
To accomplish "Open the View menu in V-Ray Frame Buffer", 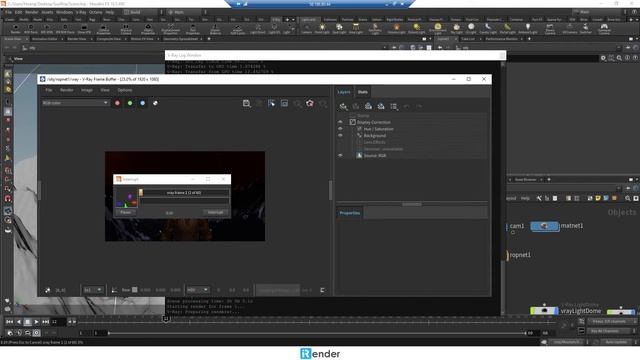I will coord(105,90).
